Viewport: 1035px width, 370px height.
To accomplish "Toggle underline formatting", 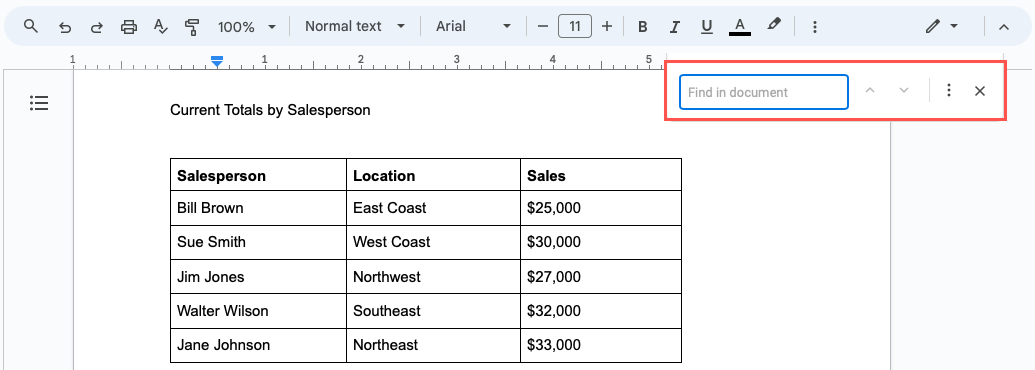I will tap(707, 27).
